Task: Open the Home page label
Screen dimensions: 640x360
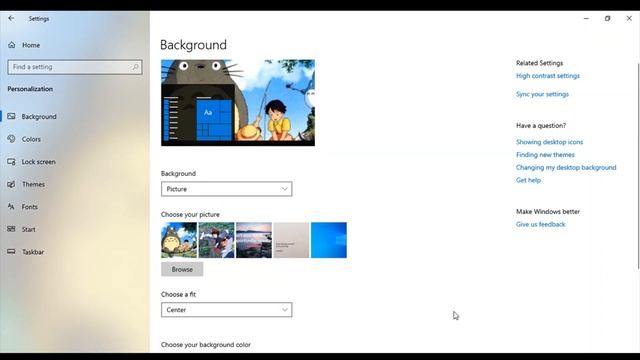Action: 31,45
